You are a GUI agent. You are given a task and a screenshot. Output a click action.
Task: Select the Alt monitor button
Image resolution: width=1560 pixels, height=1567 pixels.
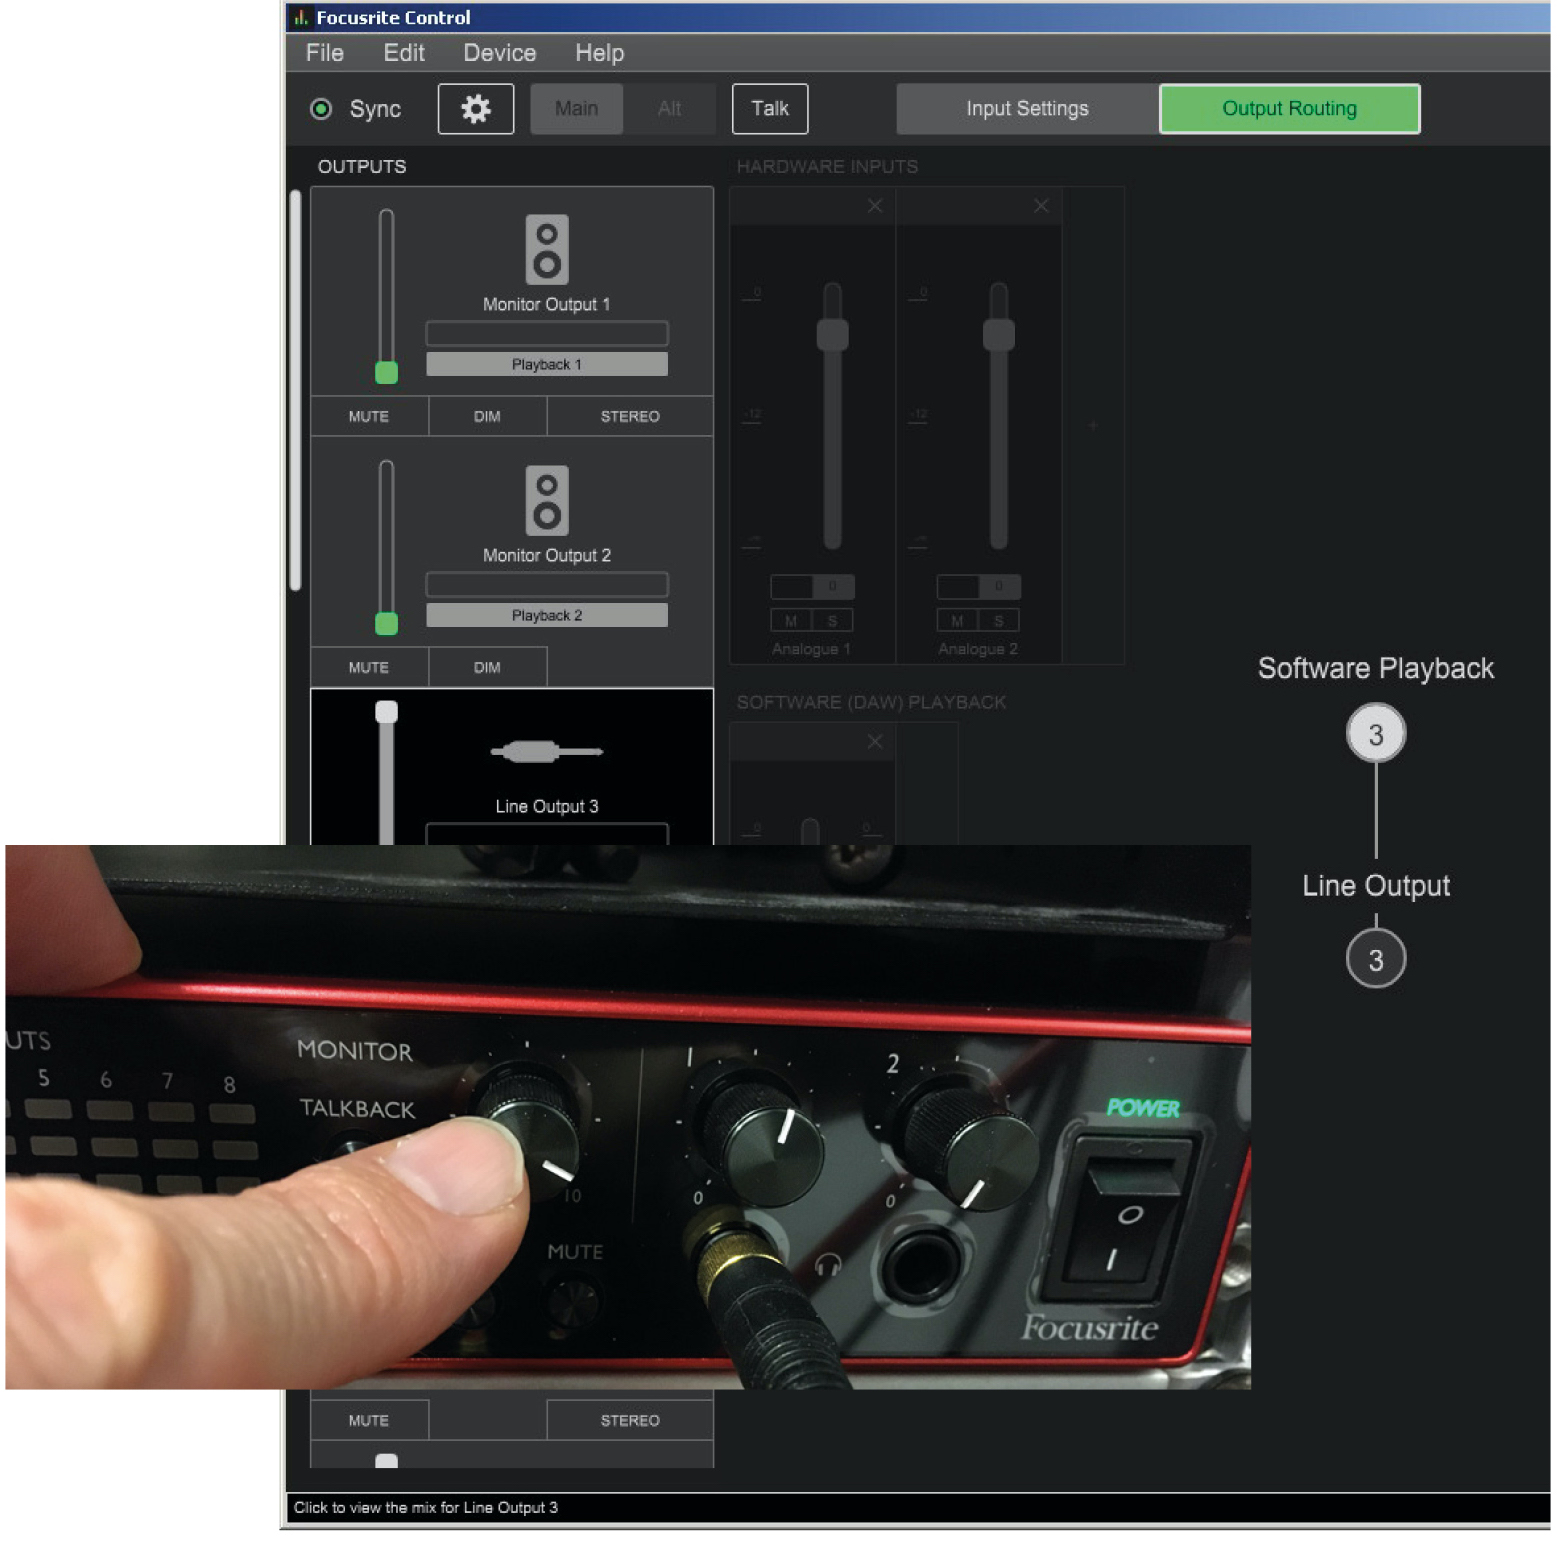670,108
